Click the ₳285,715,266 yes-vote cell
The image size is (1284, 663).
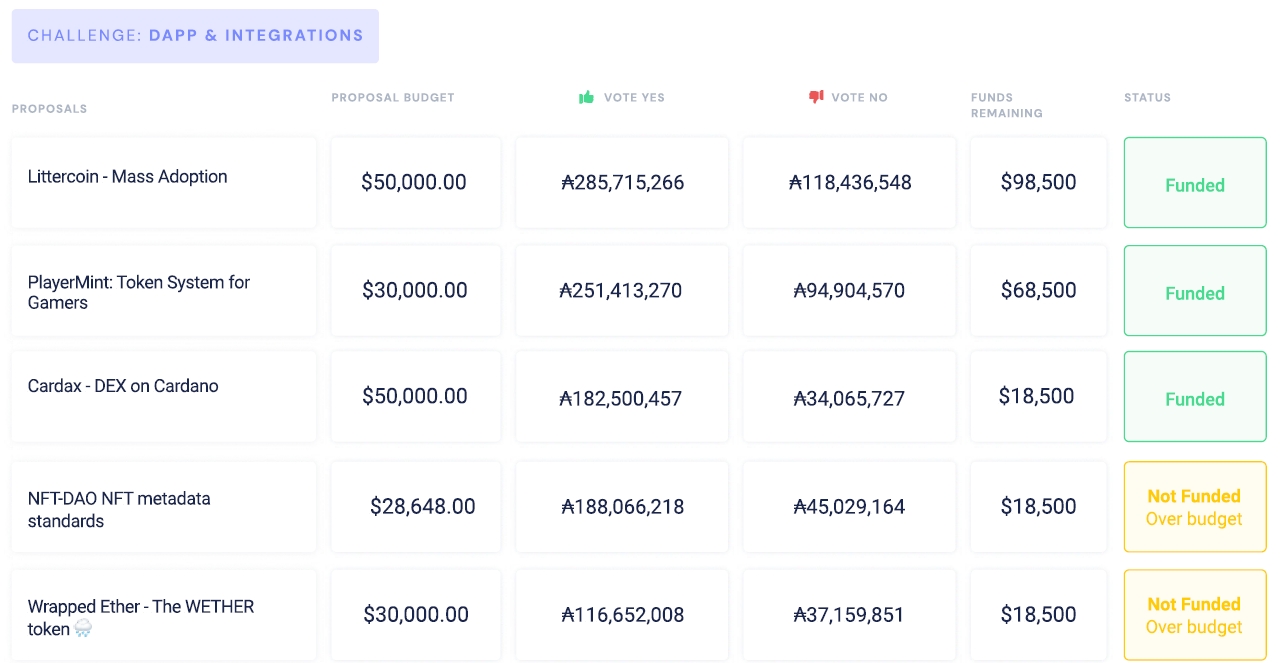click(622, 182)
